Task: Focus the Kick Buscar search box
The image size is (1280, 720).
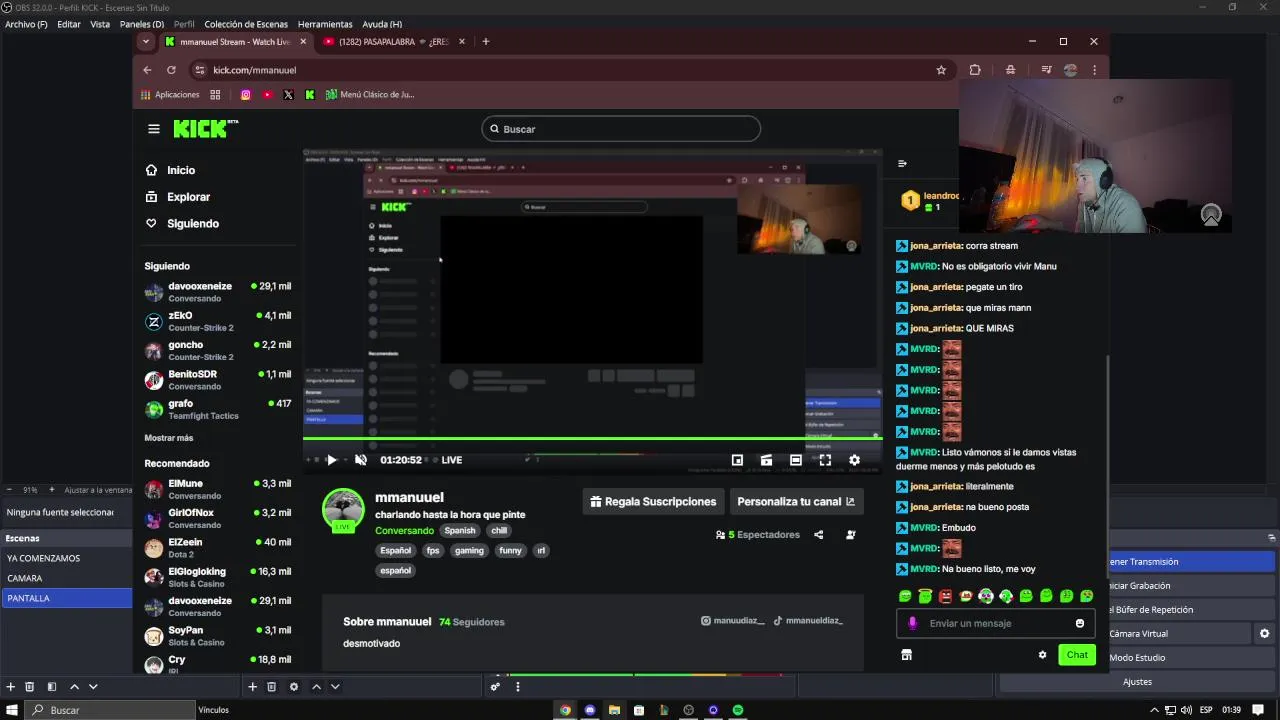Action: click(621, 129)
